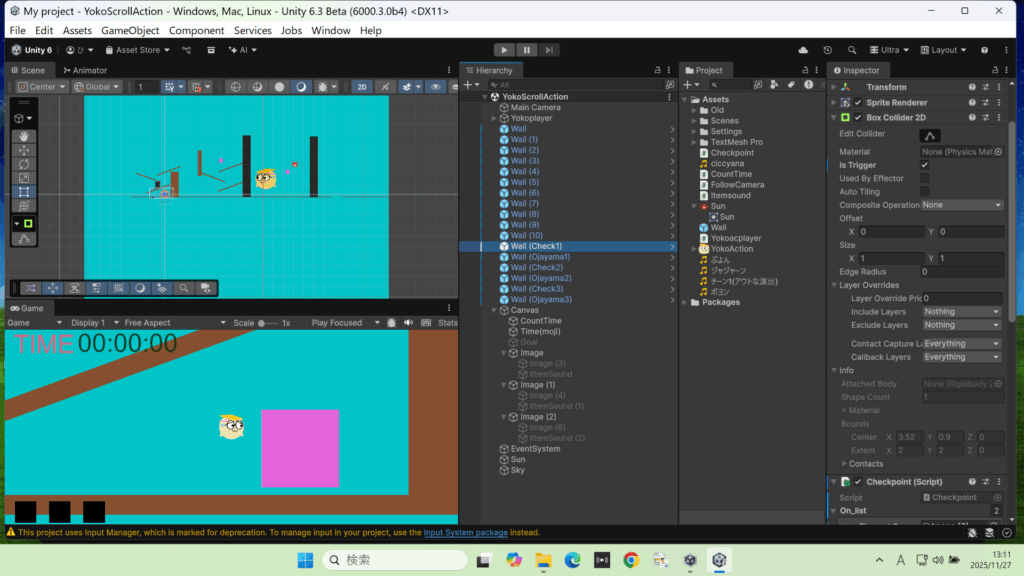This screenshot has width=1024, height=576.
Task: Click the Unity Cloud icon
Action: click(803, 50)
